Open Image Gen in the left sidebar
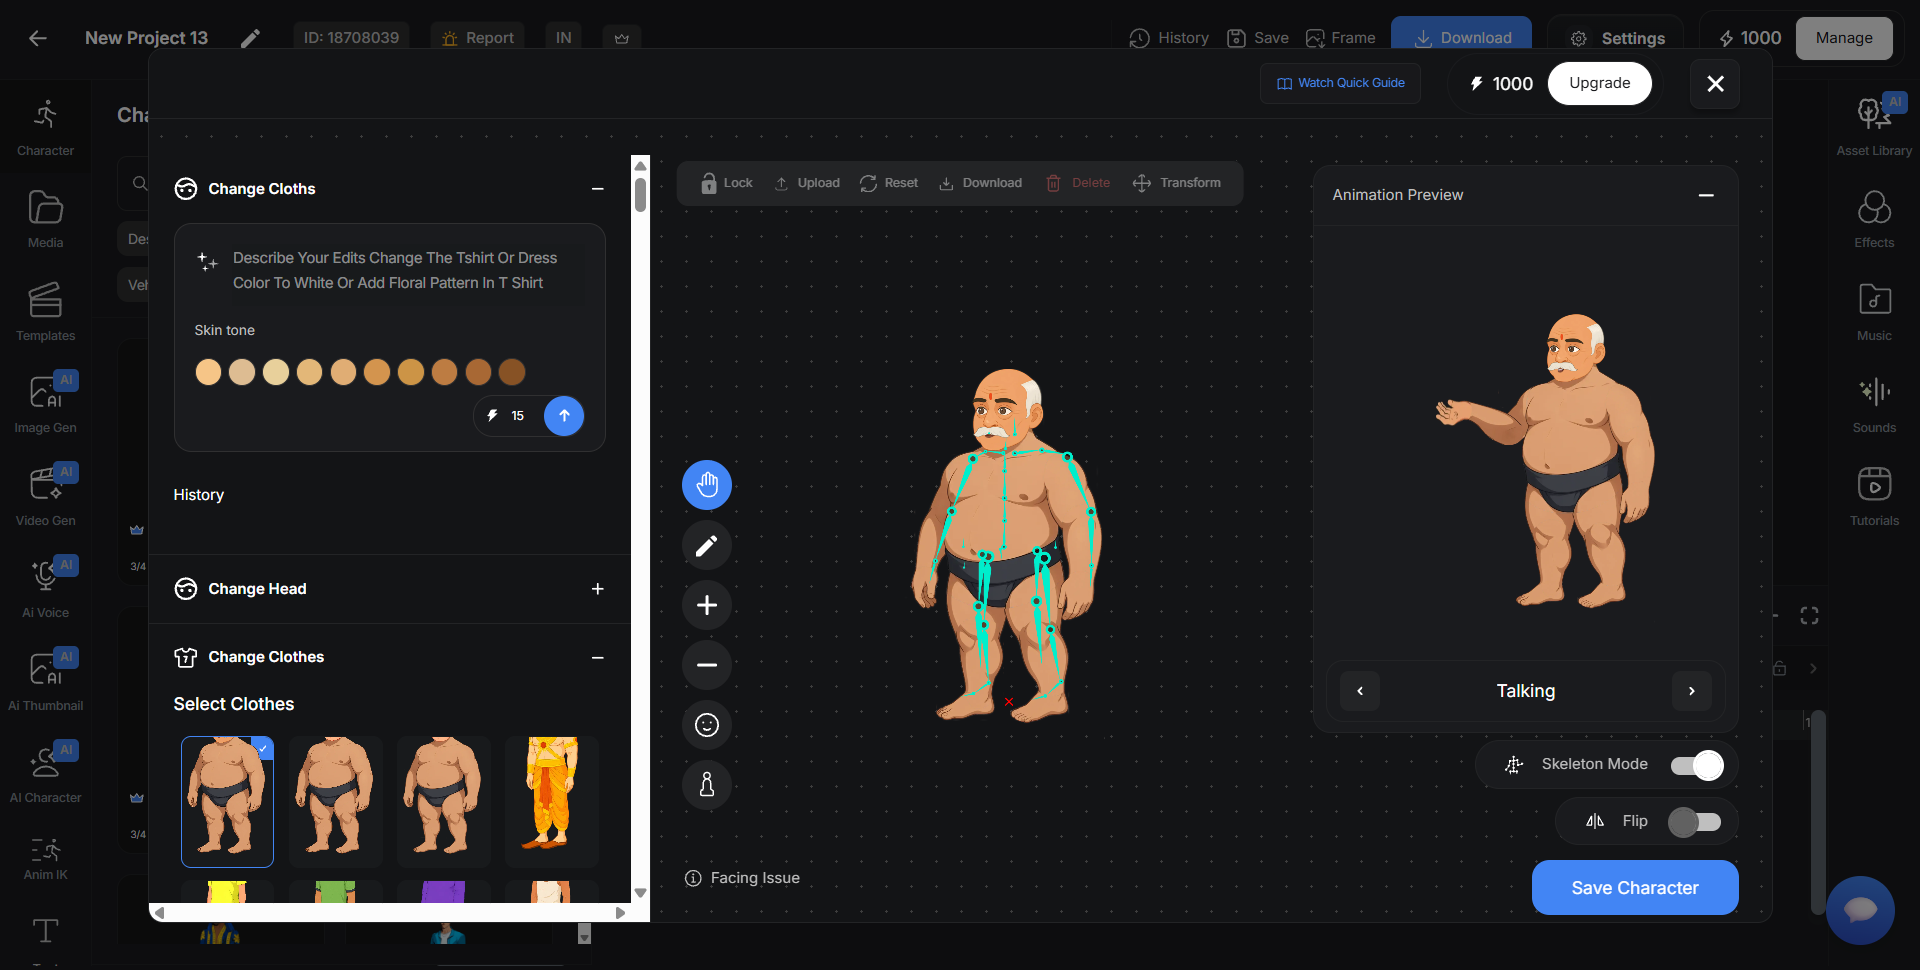The width and height of the screenshot is (1920, 970). pos(45,405)
